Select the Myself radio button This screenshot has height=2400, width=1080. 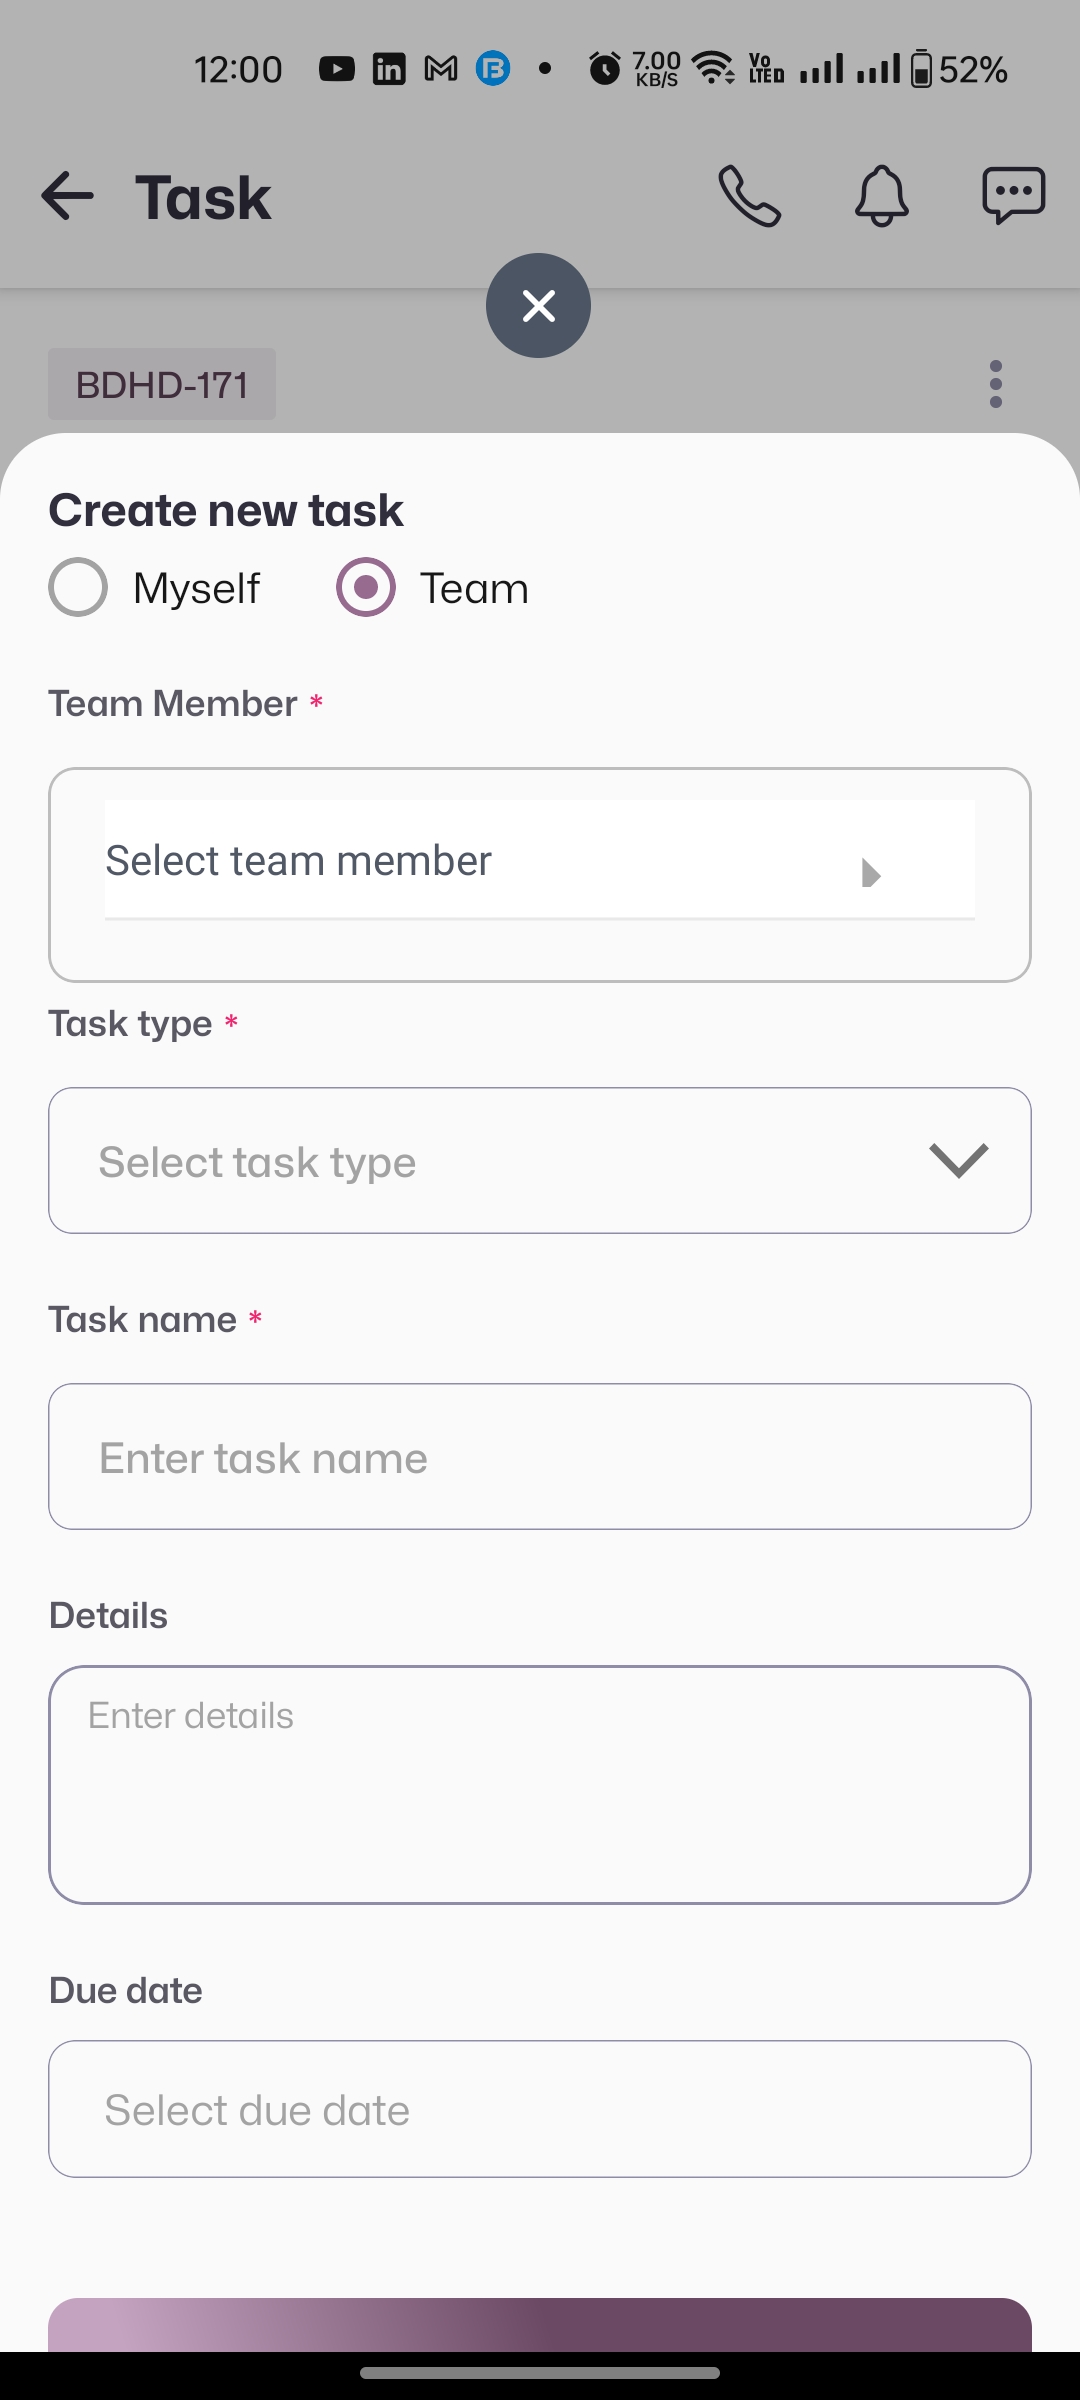tap(78, 587)
